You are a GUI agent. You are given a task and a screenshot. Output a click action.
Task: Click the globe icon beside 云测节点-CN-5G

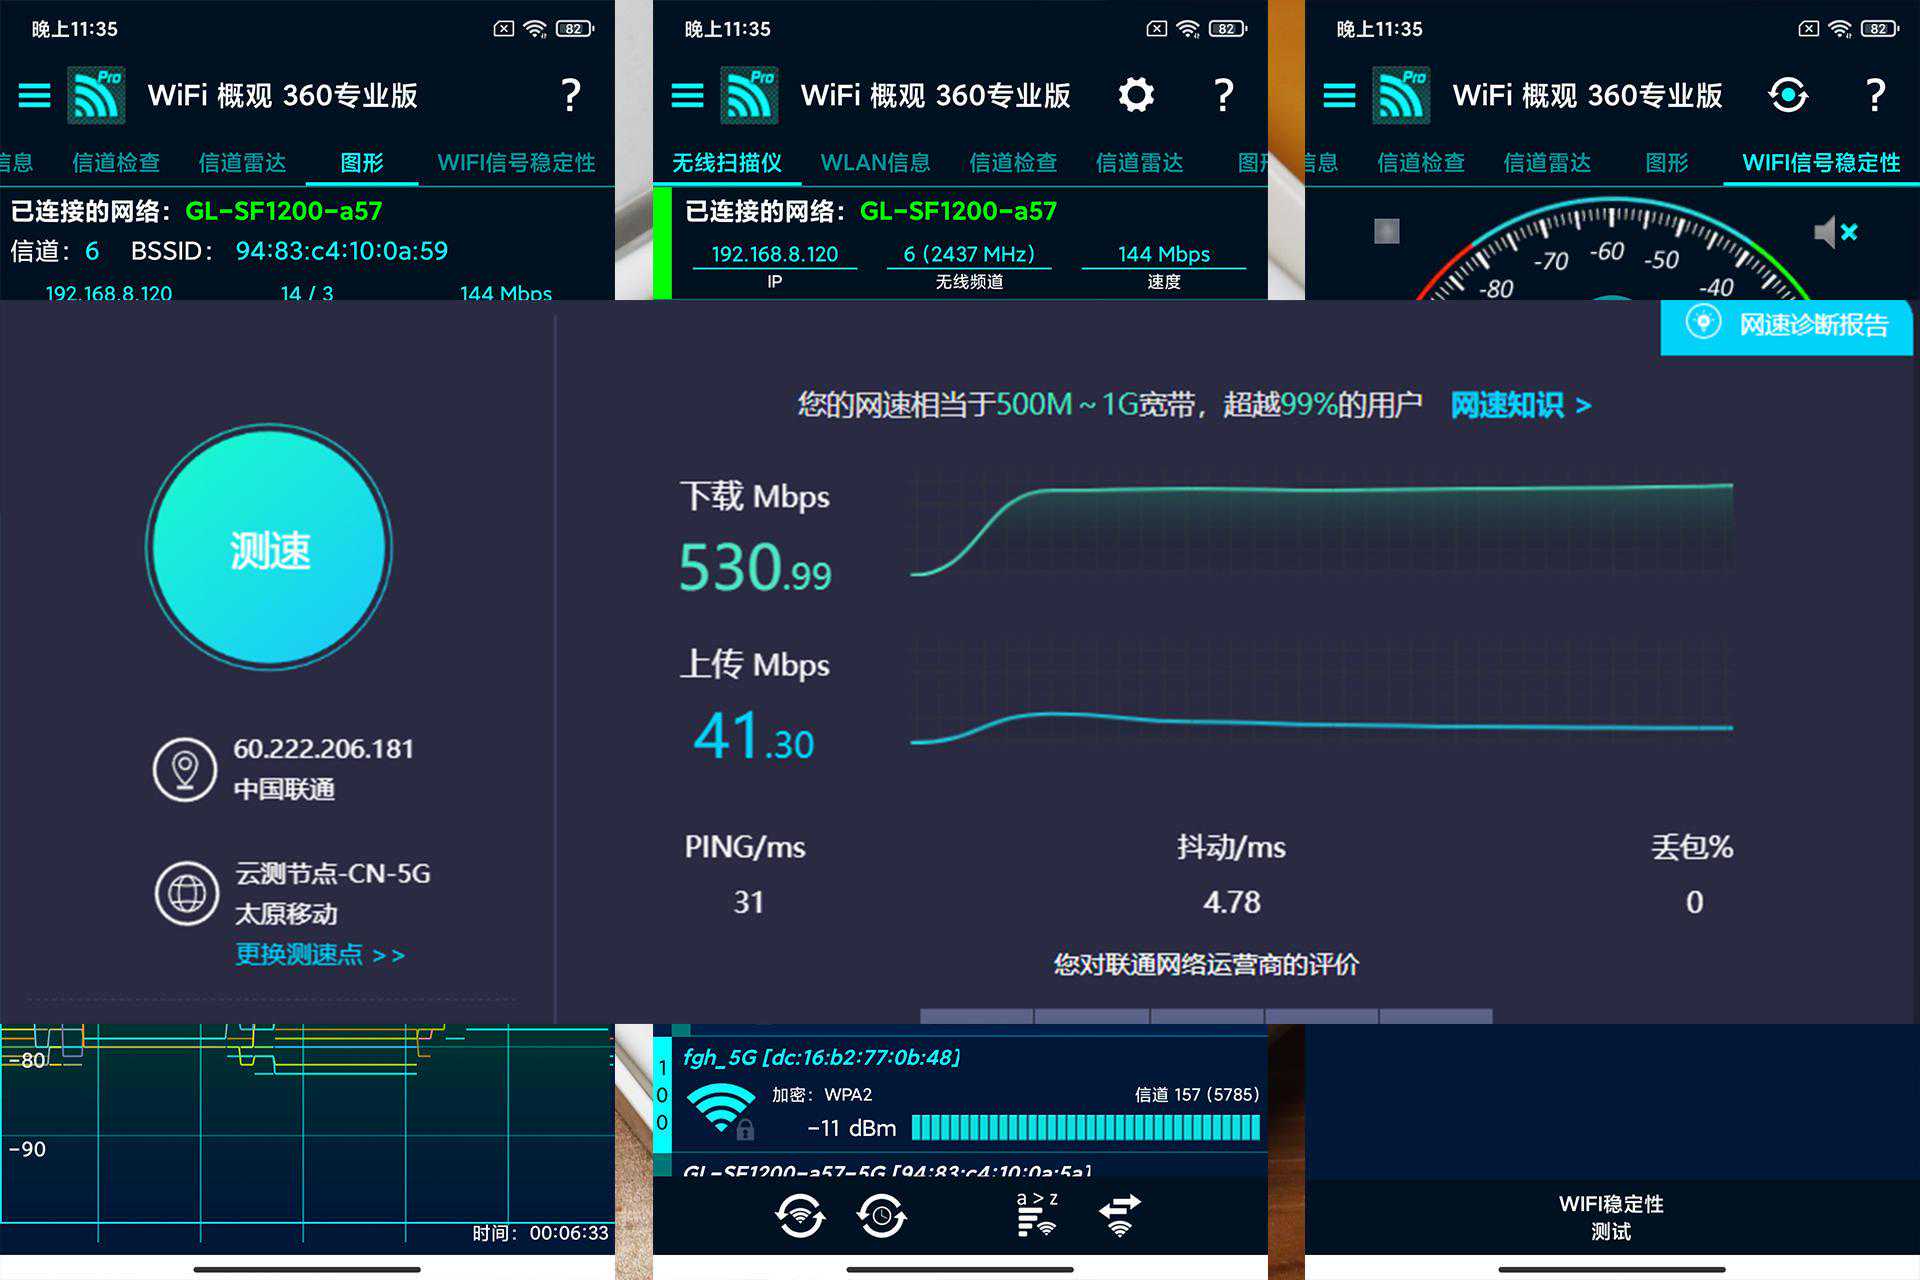(x=186, y=893)
